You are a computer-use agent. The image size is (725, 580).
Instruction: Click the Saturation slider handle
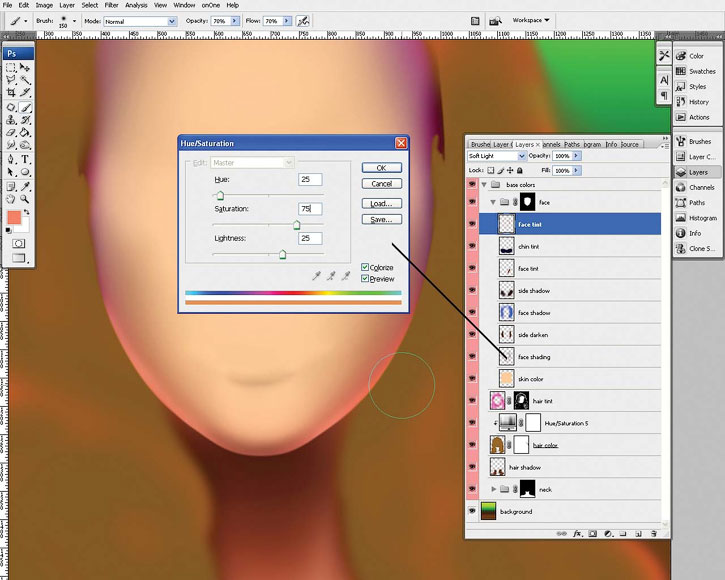[x=296, y=225]
